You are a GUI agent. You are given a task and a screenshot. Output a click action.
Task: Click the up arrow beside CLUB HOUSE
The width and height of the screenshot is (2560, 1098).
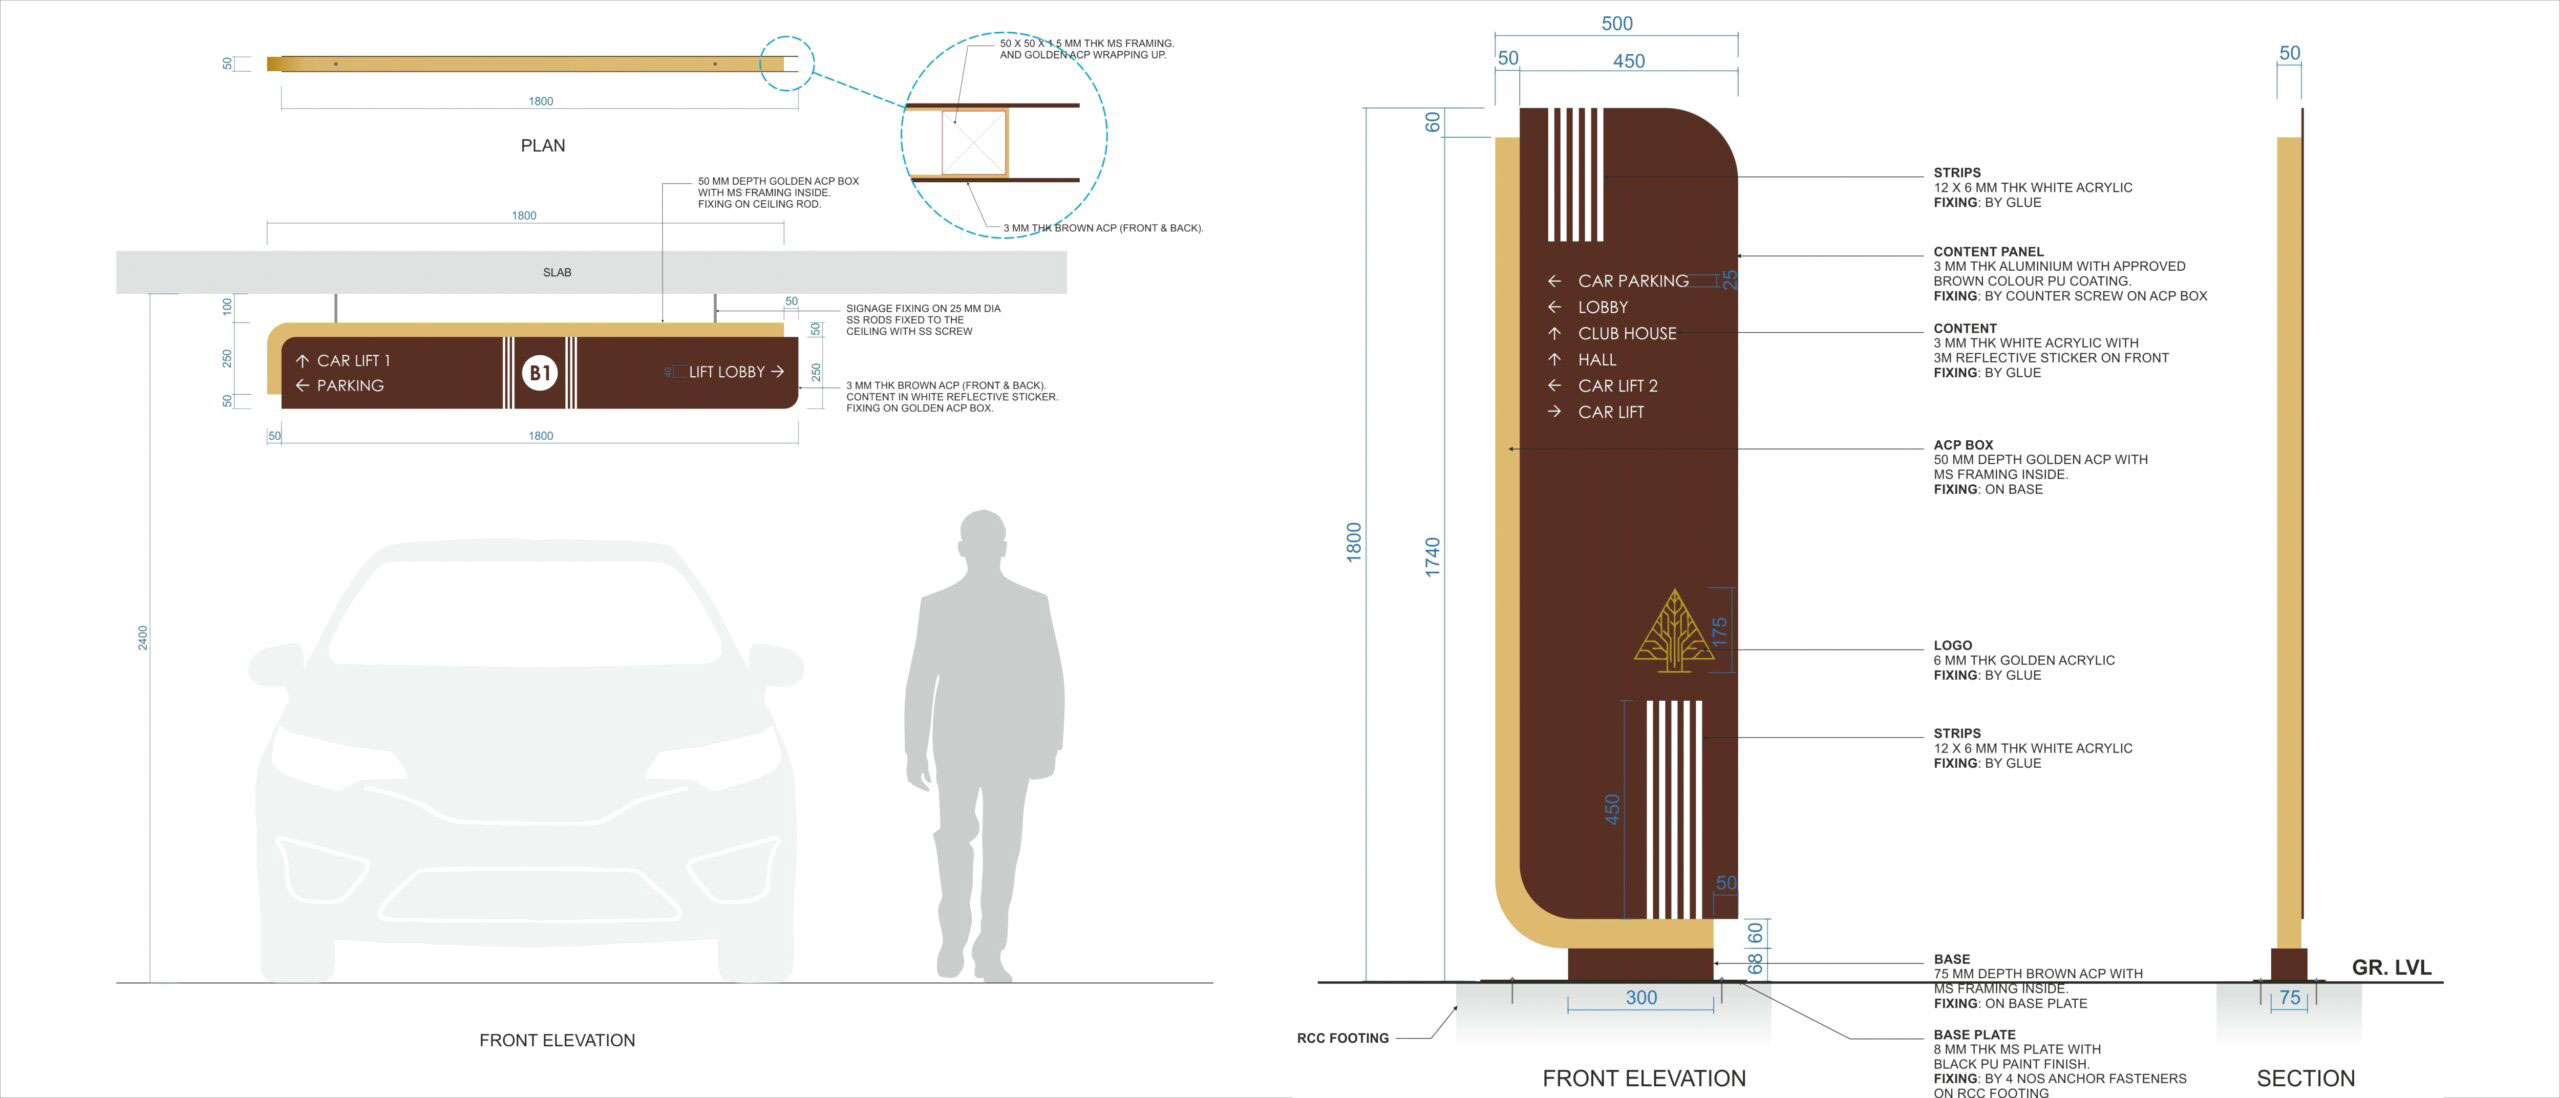click(1554, 333)
